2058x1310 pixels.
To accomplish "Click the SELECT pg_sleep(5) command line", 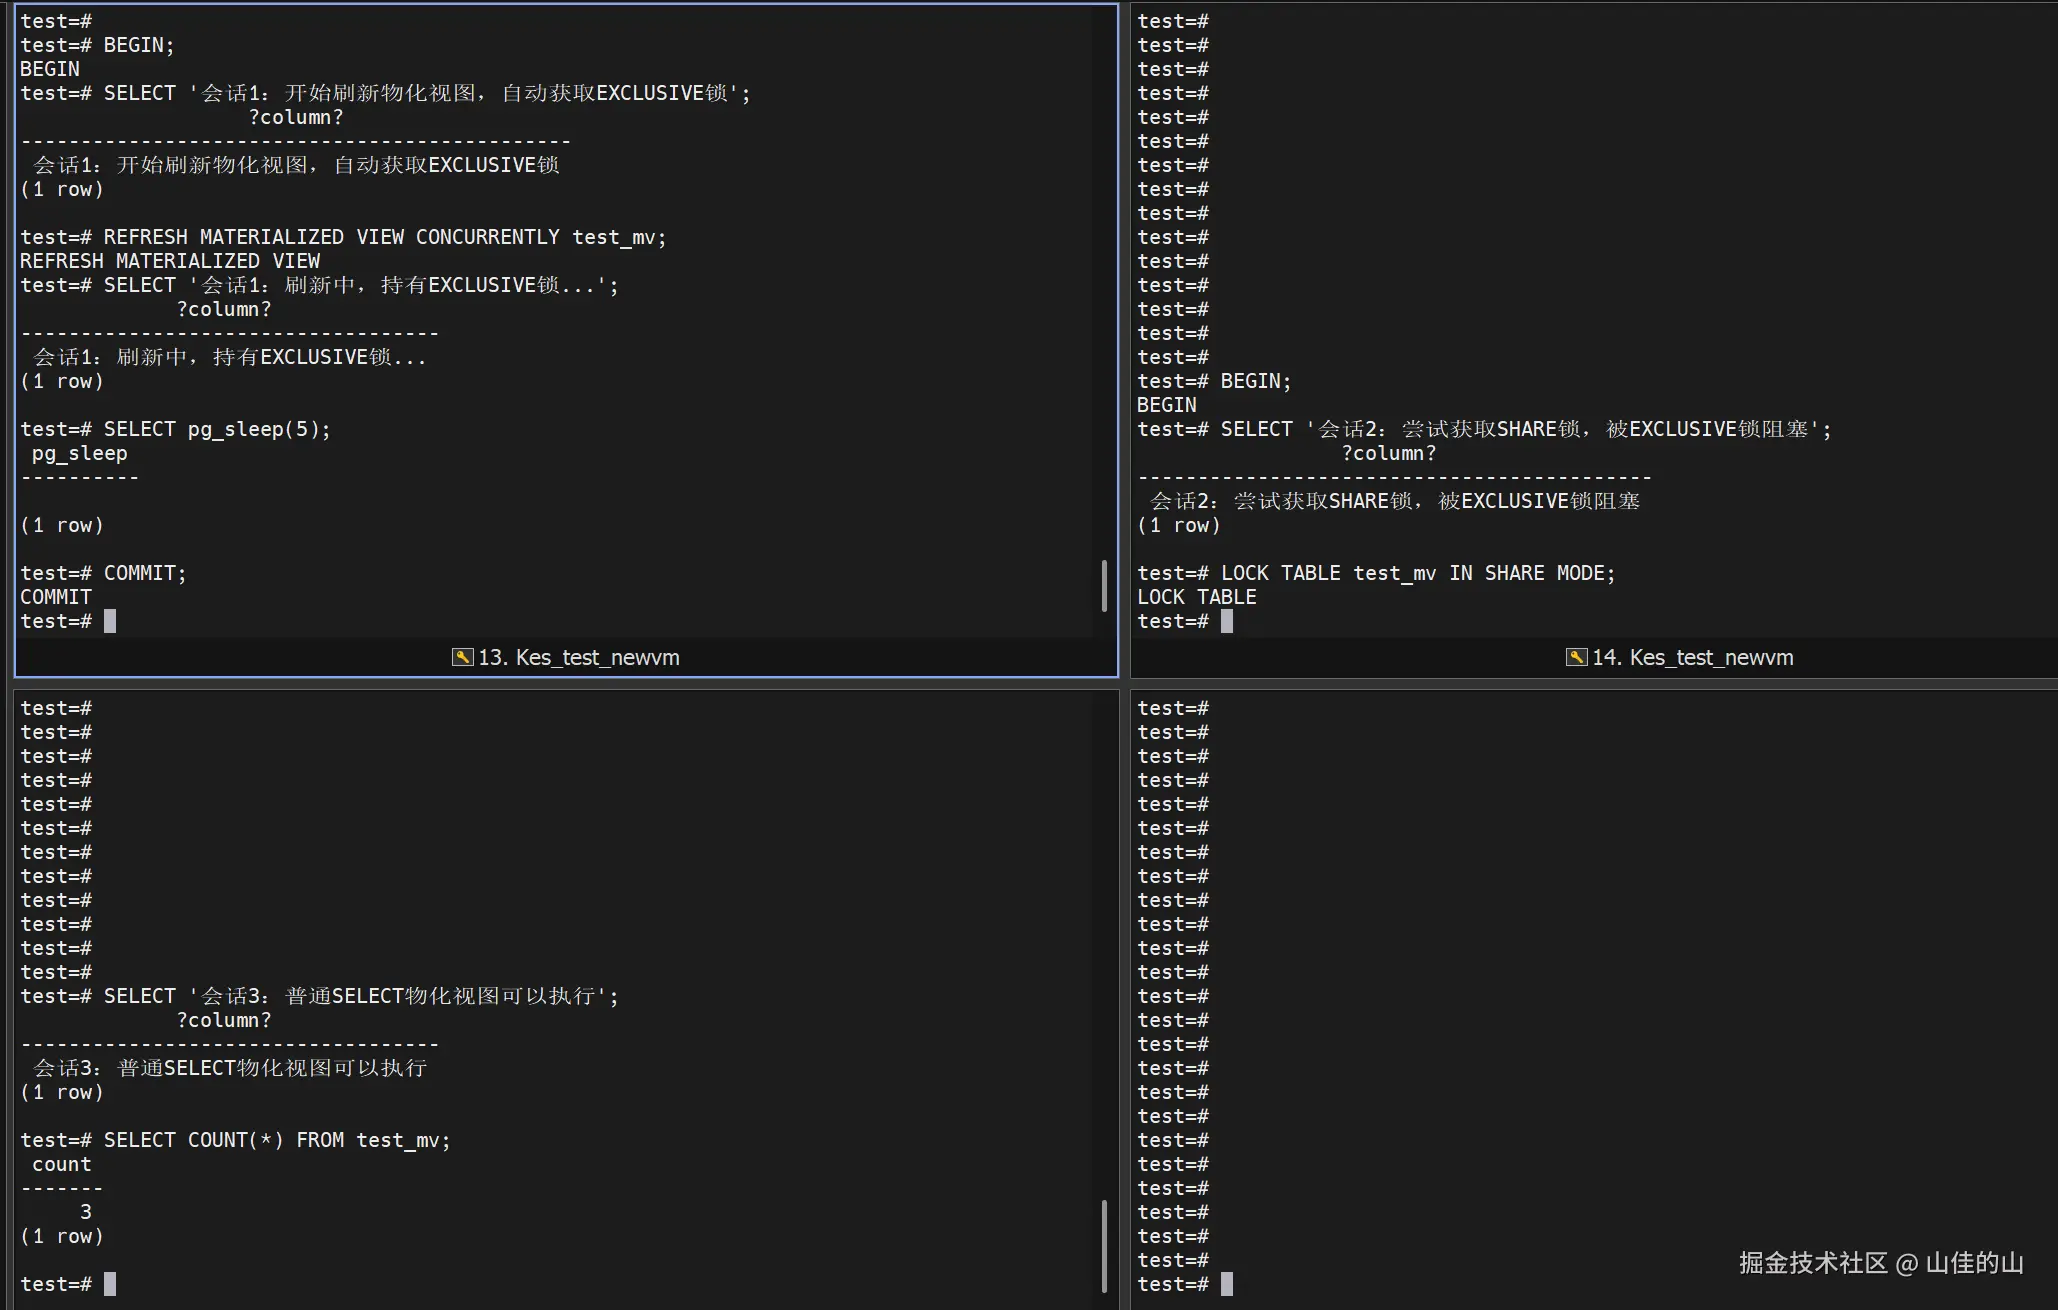I will (216, 429).
